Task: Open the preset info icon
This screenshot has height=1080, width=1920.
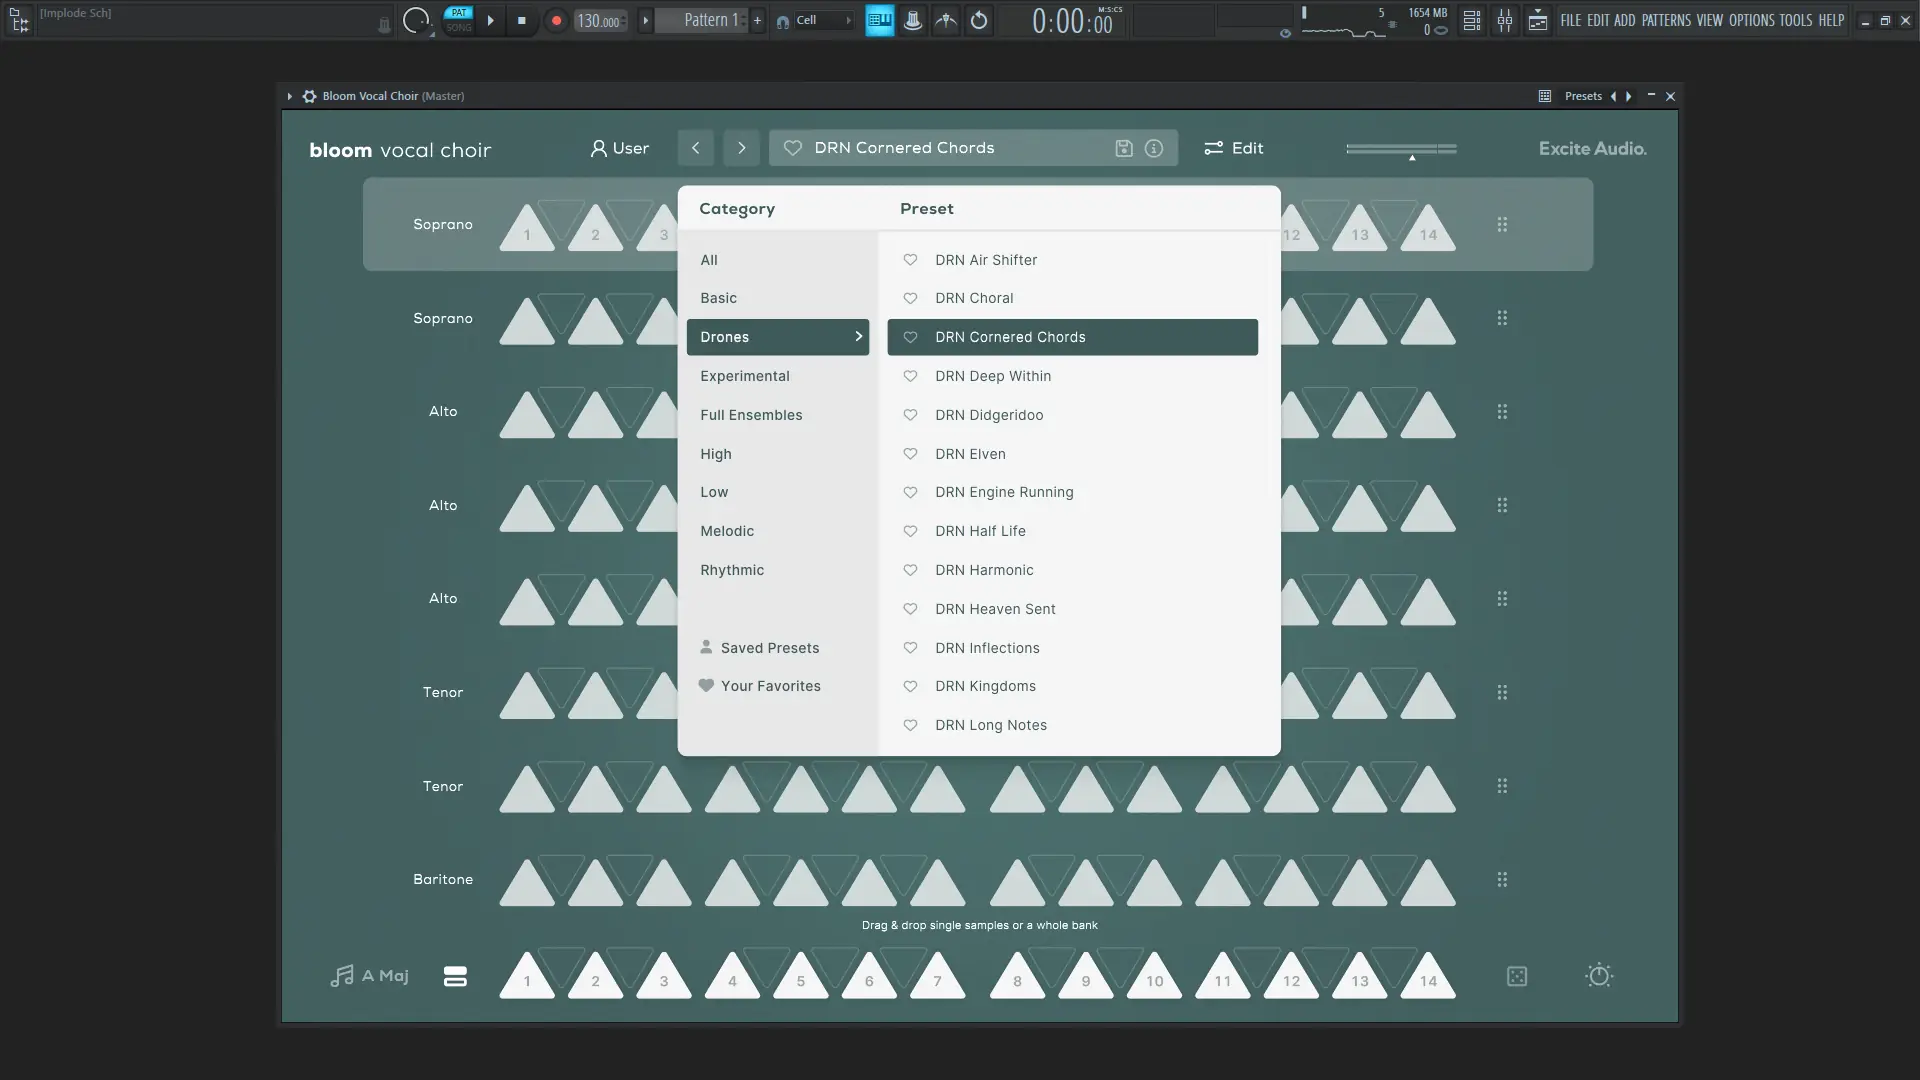Action: pyautogui.click(x=1154, y=148)
